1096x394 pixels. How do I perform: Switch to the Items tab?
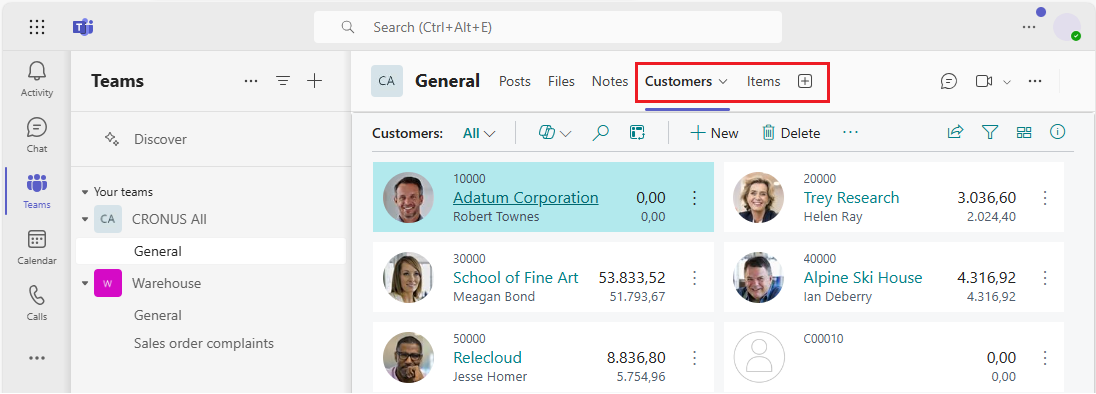[763, 81]
